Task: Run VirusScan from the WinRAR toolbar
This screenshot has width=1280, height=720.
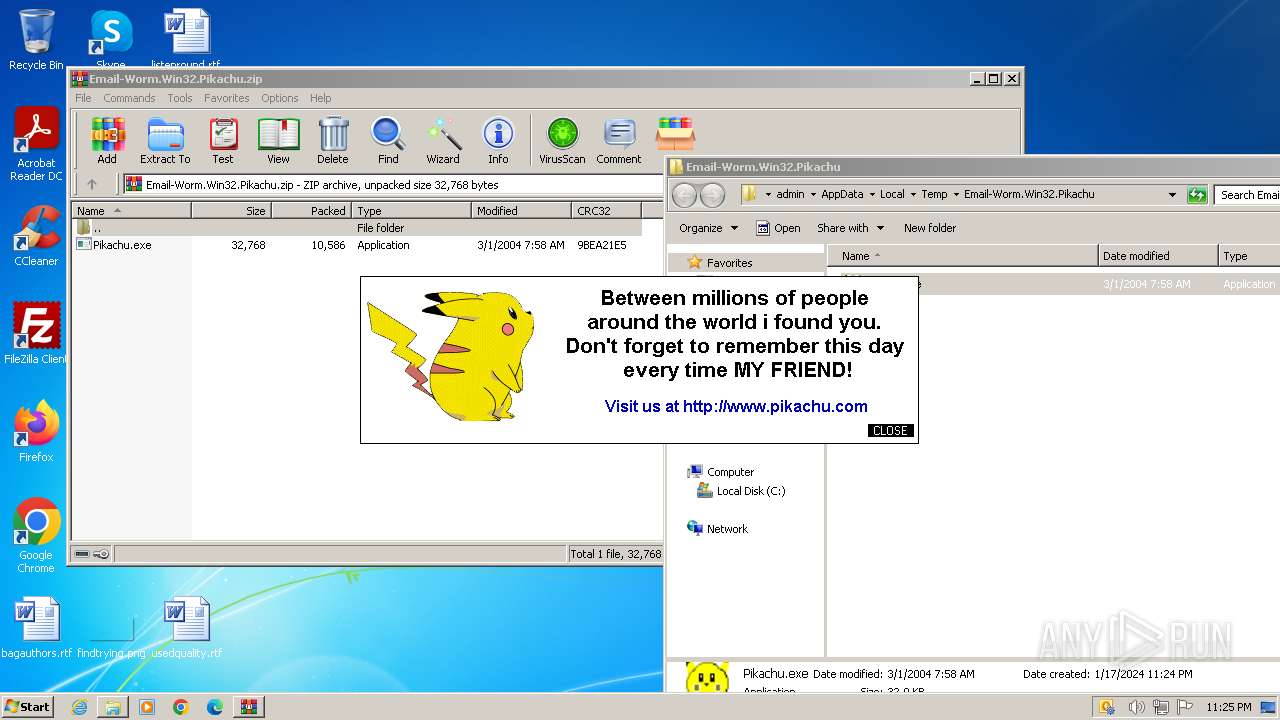Action: coord(562,140)
